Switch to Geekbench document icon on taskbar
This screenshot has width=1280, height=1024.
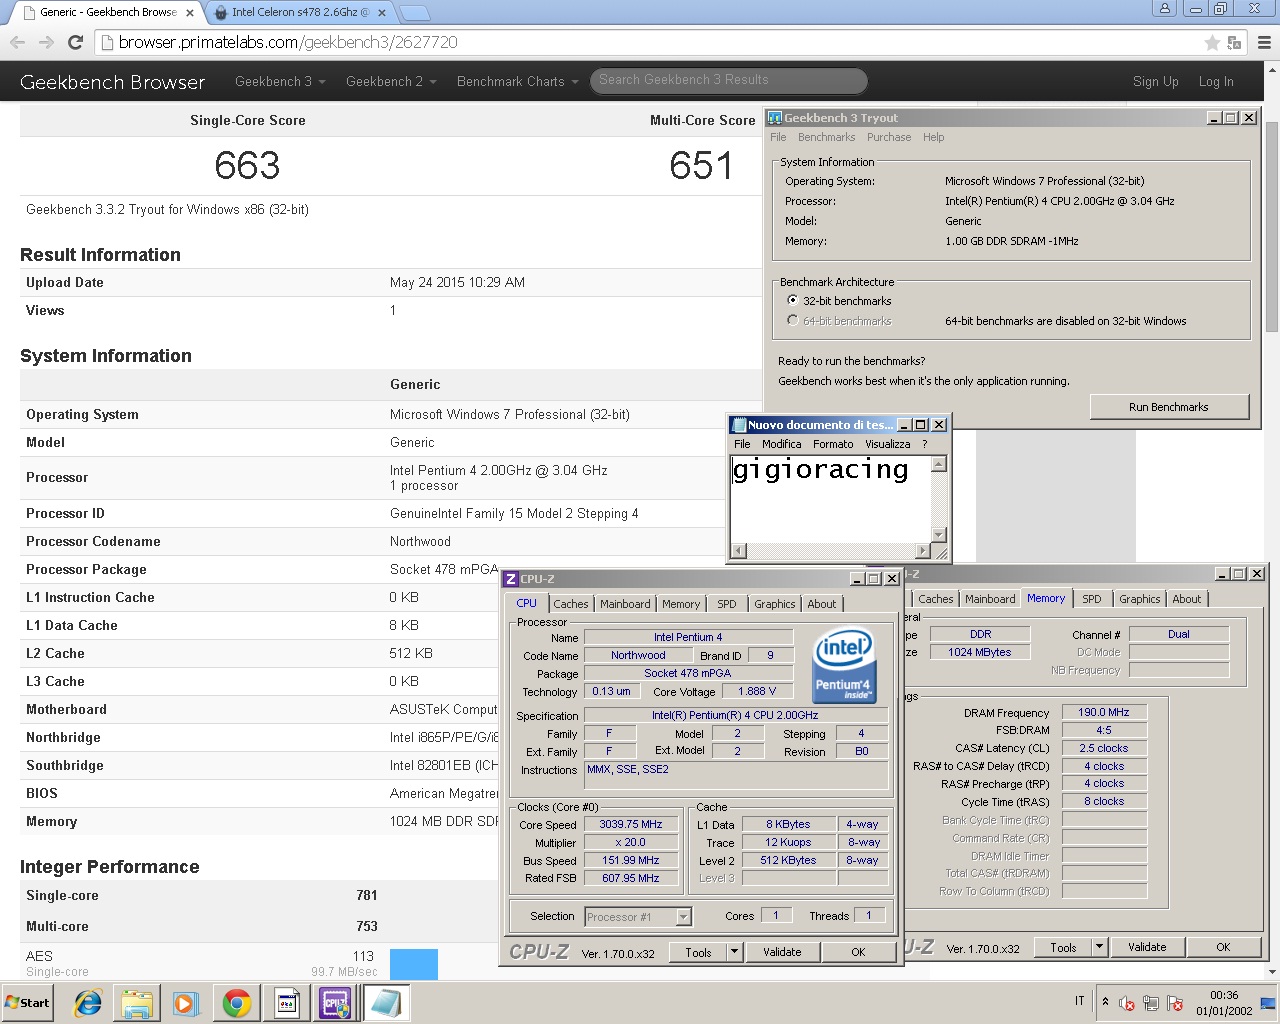287,1003
